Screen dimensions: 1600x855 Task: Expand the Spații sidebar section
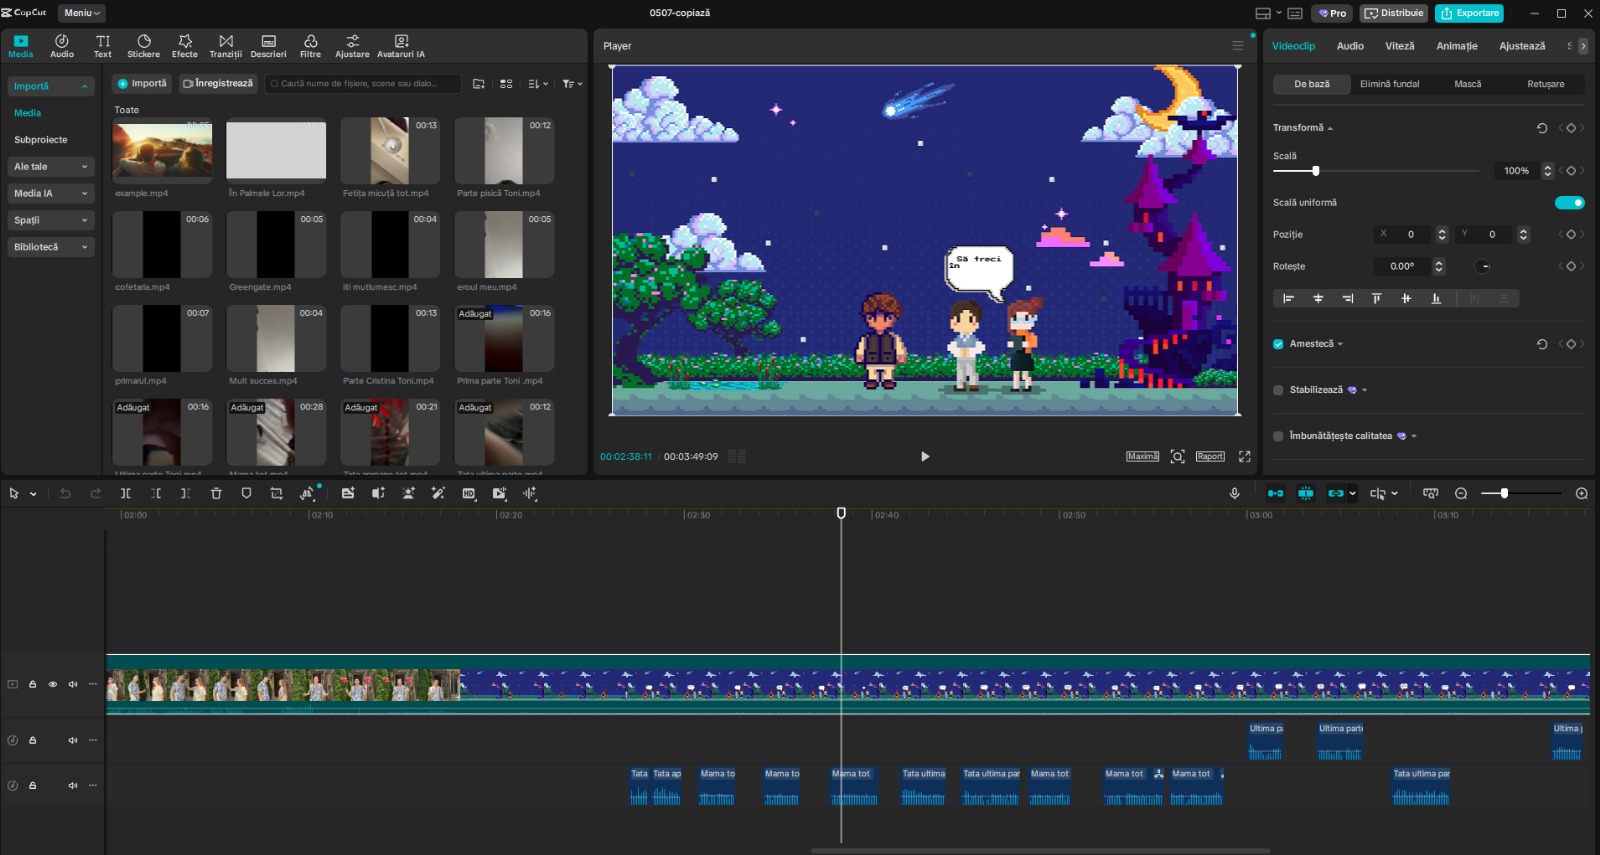pos(50,220)
